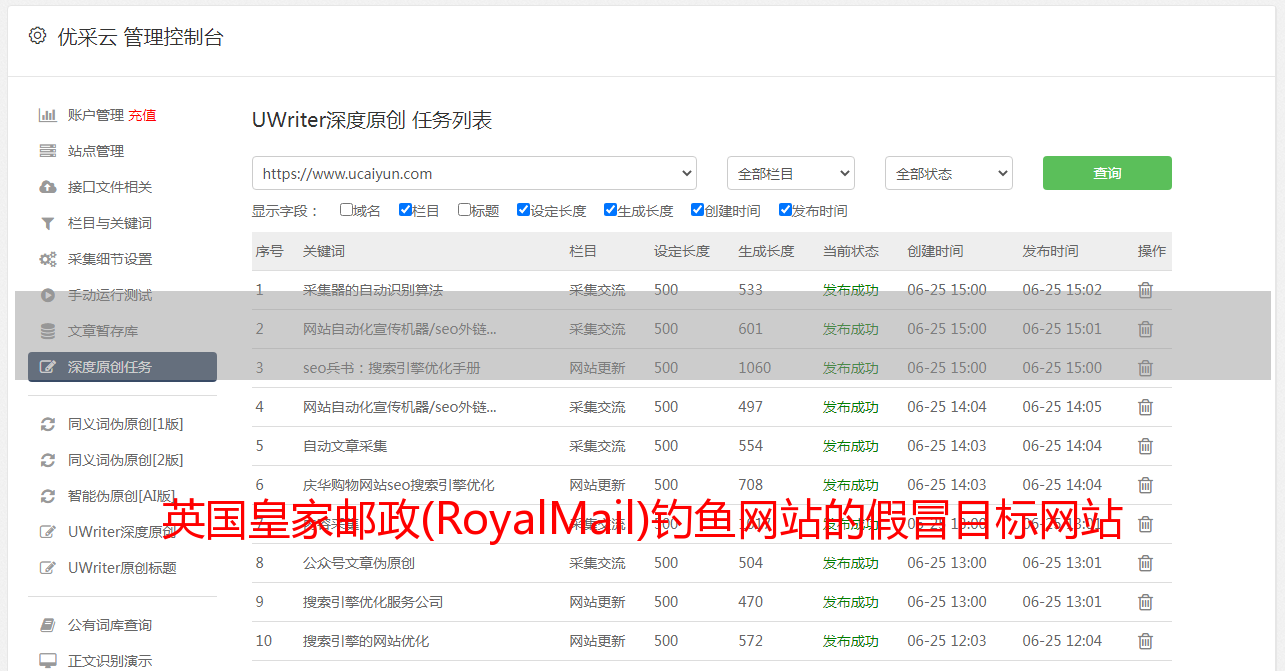
Task: Uncheck the 发布时间 field checkbox
Action: (x=785, y=210)
